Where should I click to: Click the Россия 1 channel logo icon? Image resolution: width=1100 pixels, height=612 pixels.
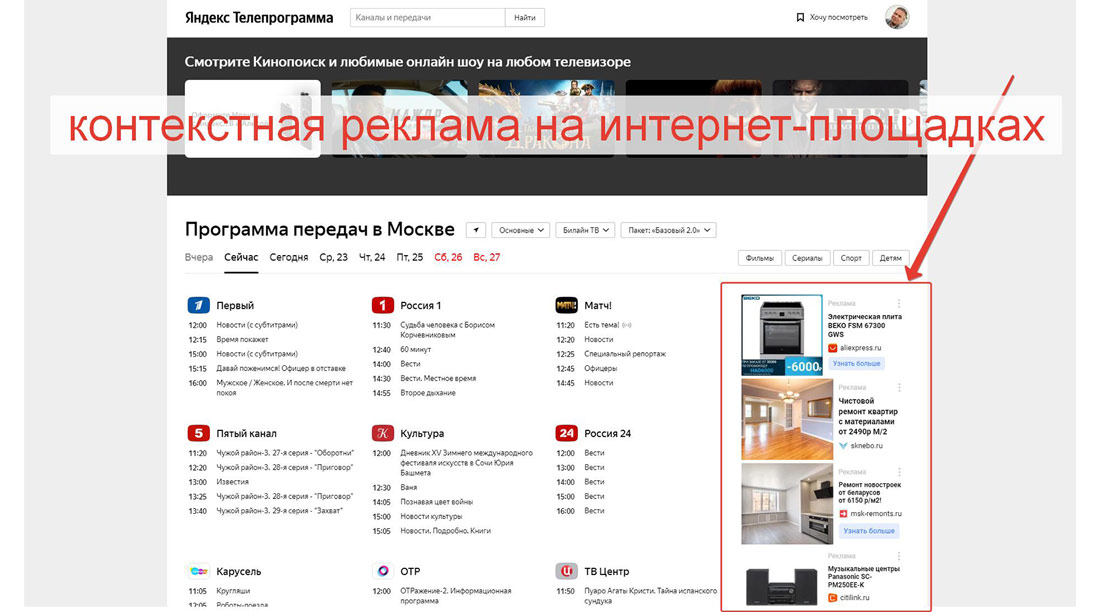pos(382,305)
